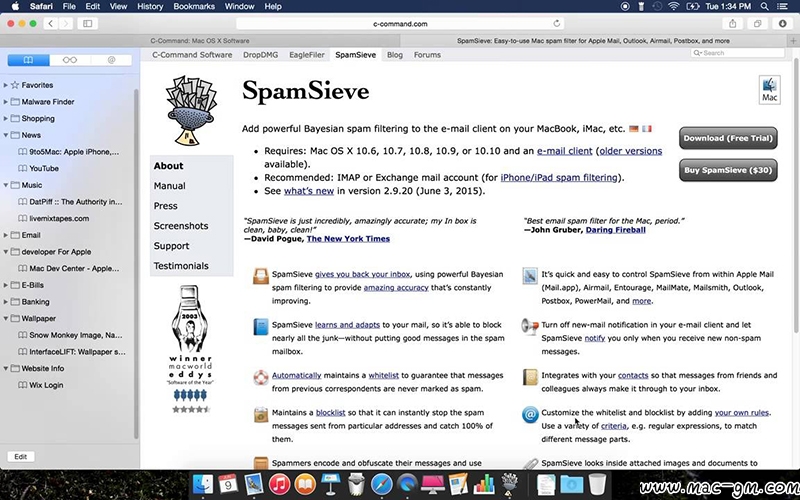Go forward with the Safari forward arrow
Viewport: 800px width, 500px height.
point(66,23)
